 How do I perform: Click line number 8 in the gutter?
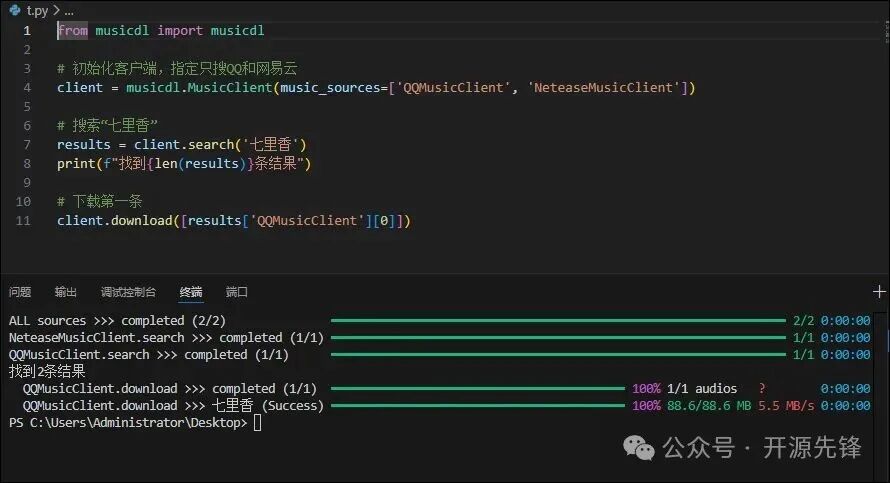tap(27, 163)
